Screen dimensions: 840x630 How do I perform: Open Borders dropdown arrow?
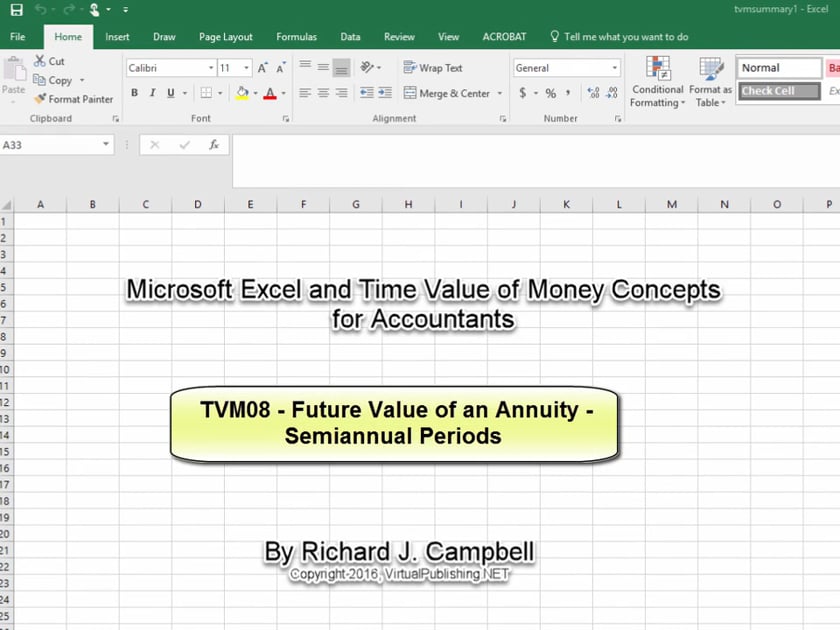[x=220, y=93]
